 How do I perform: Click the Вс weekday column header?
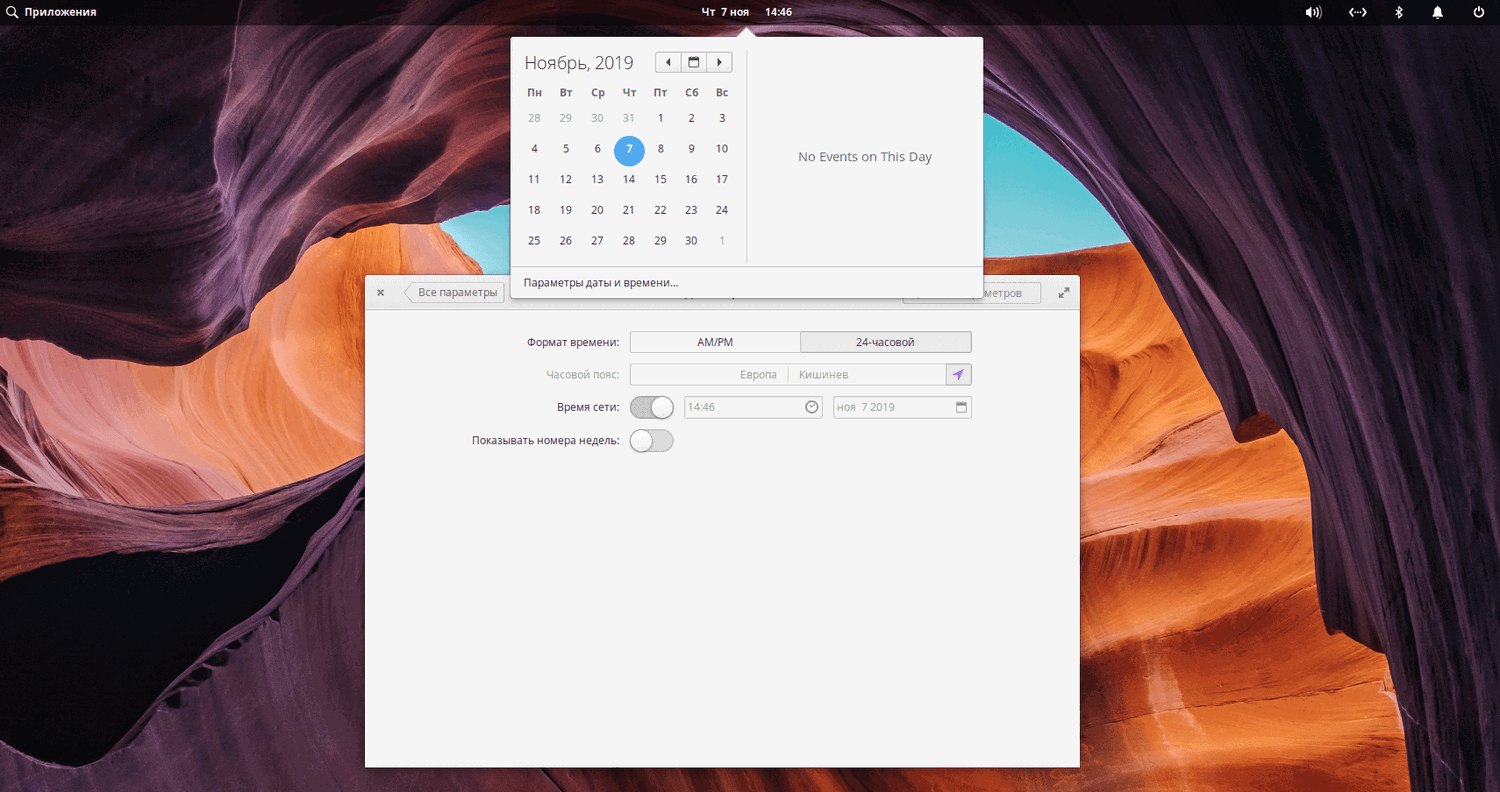pyautogui.click(x=722, y=93)
